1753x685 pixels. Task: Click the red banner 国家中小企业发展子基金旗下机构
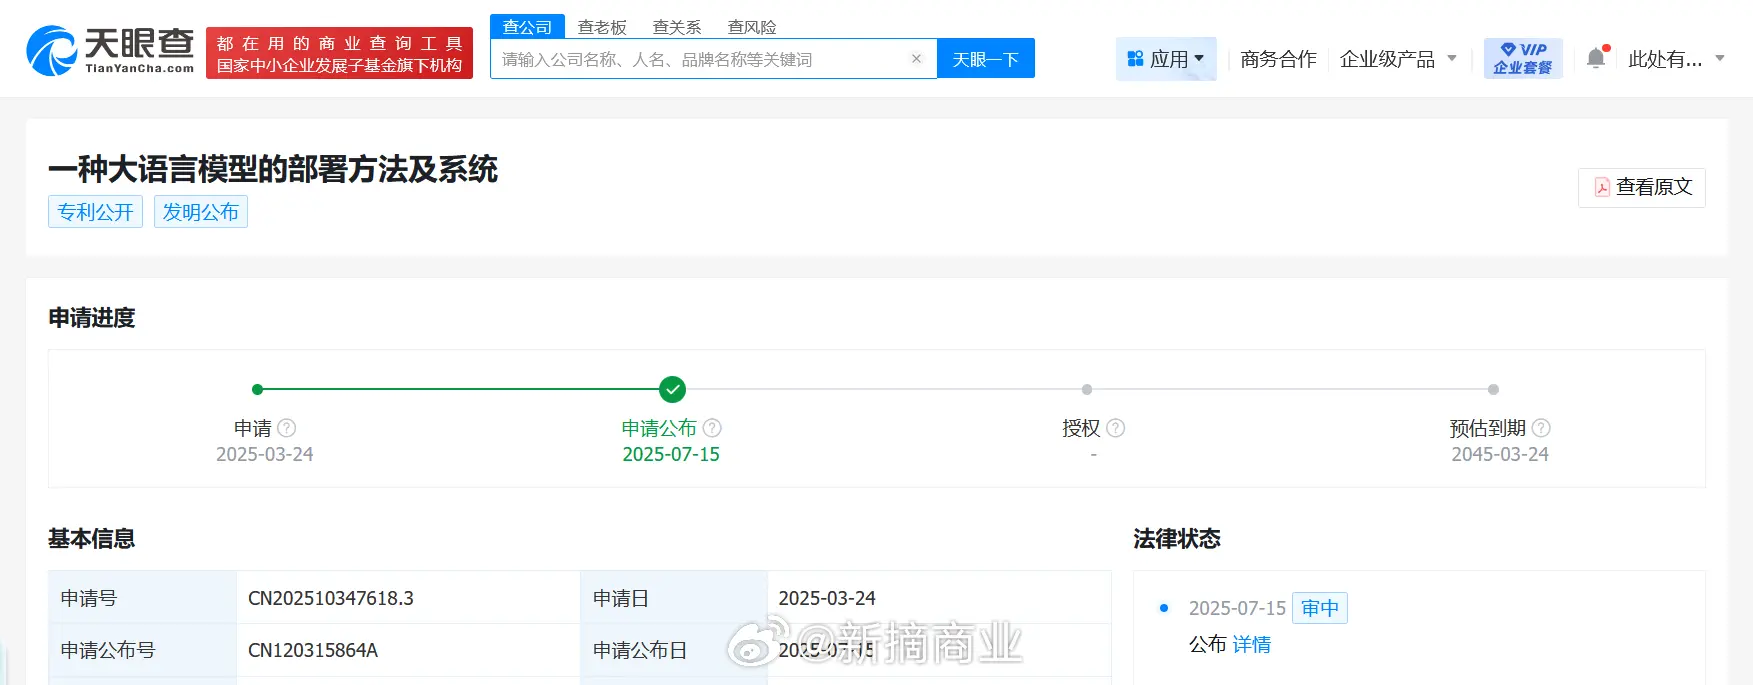point(340,53)
